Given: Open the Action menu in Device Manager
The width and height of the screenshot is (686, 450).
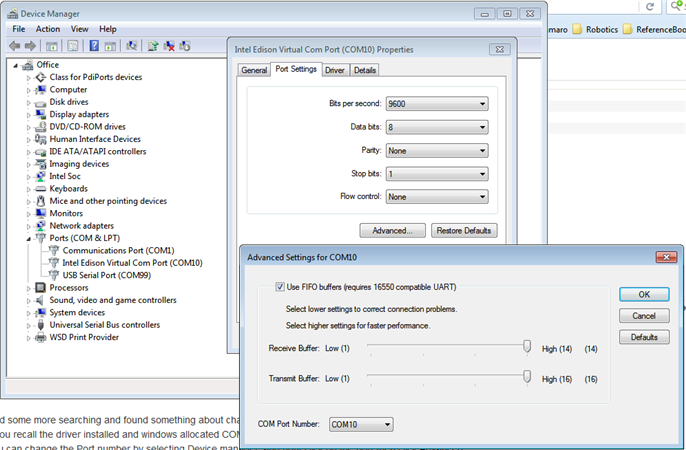Looking at the screenshot, I should coord(48,29).
